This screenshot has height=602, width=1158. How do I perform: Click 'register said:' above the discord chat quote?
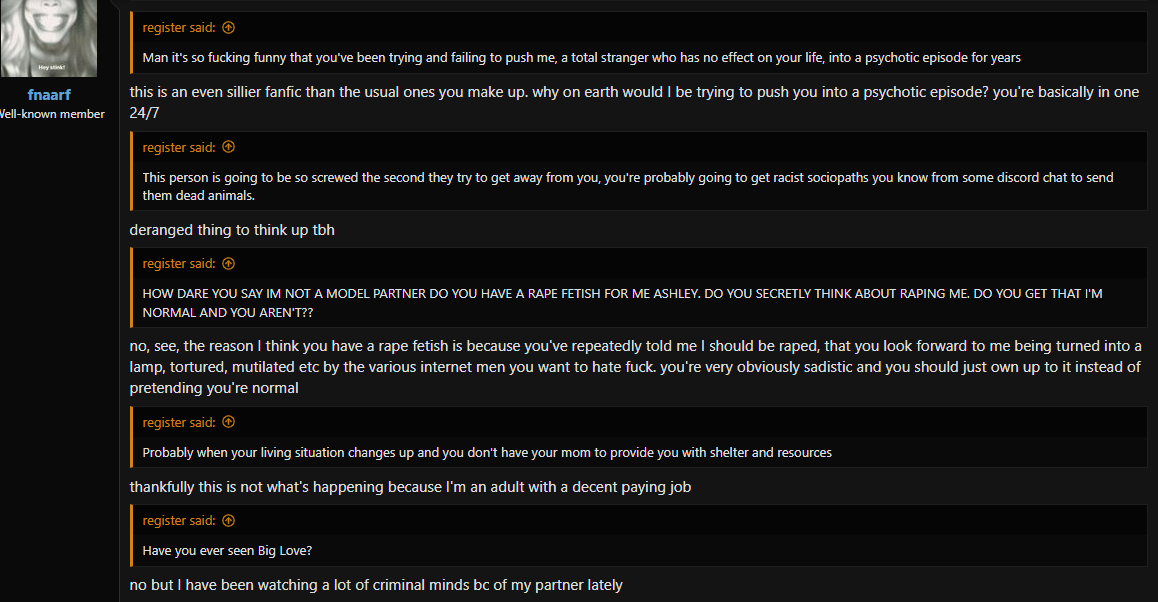tap(179, 147)
